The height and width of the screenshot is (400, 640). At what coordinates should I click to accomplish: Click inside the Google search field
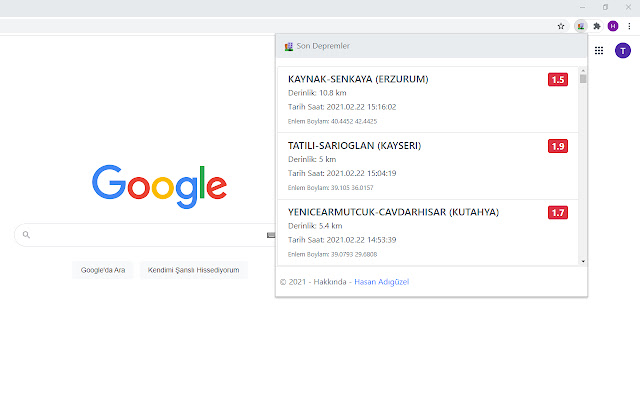[145, 235]
